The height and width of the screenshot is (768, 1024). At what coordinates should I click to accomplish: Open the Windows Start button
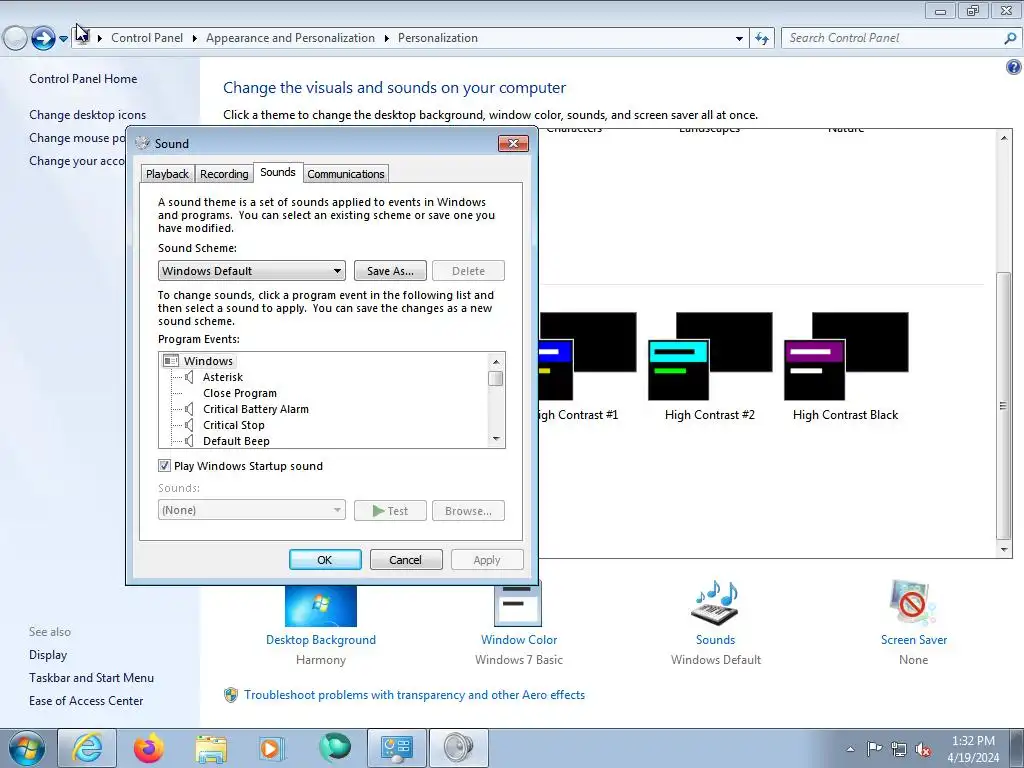click(27, 748)
